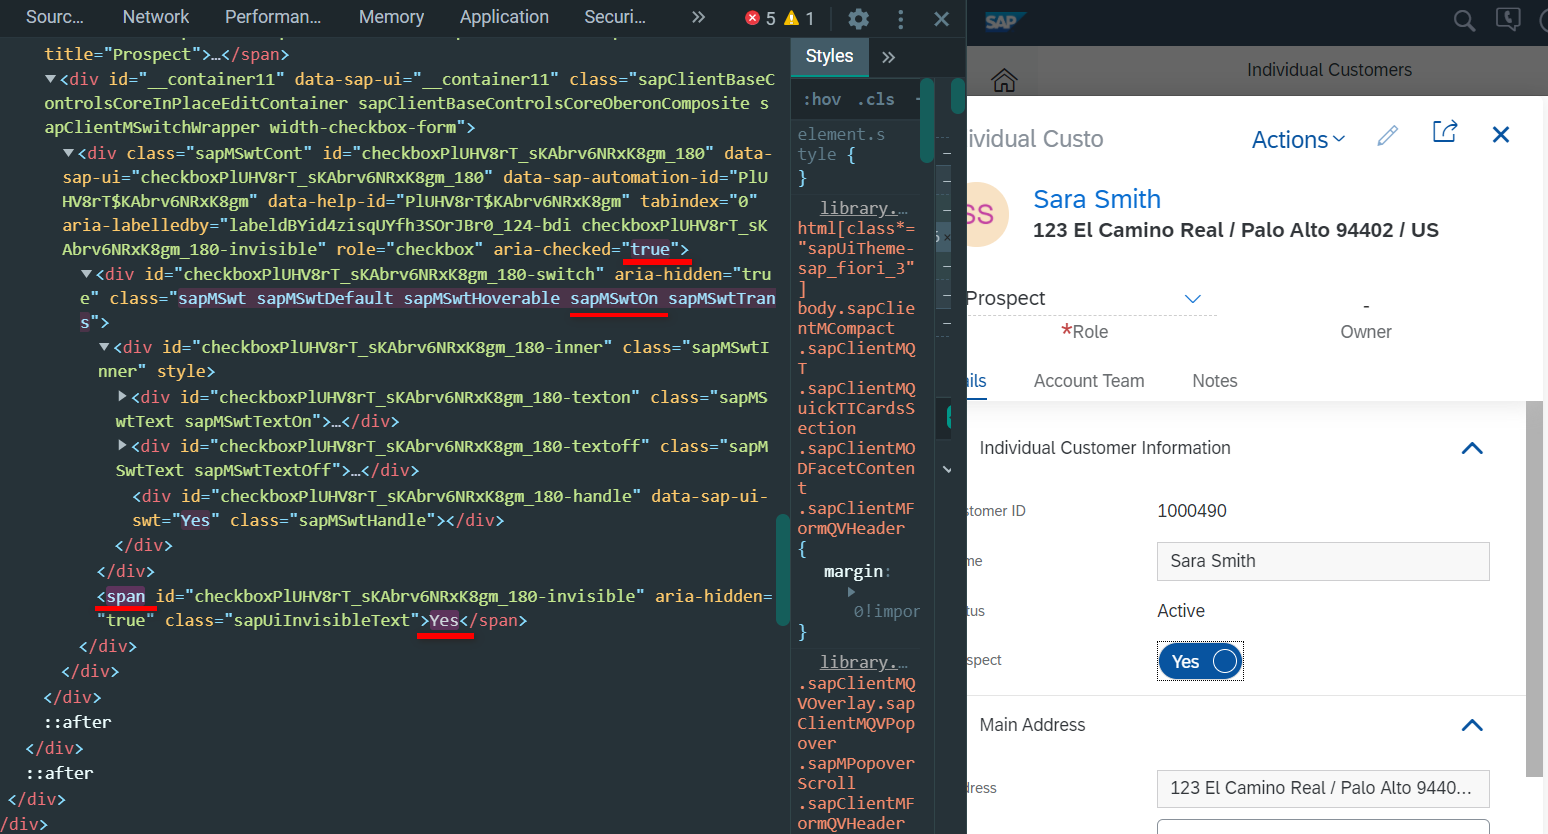Open customer in new window icon

pyautogui.click(x=1445, y=132)
